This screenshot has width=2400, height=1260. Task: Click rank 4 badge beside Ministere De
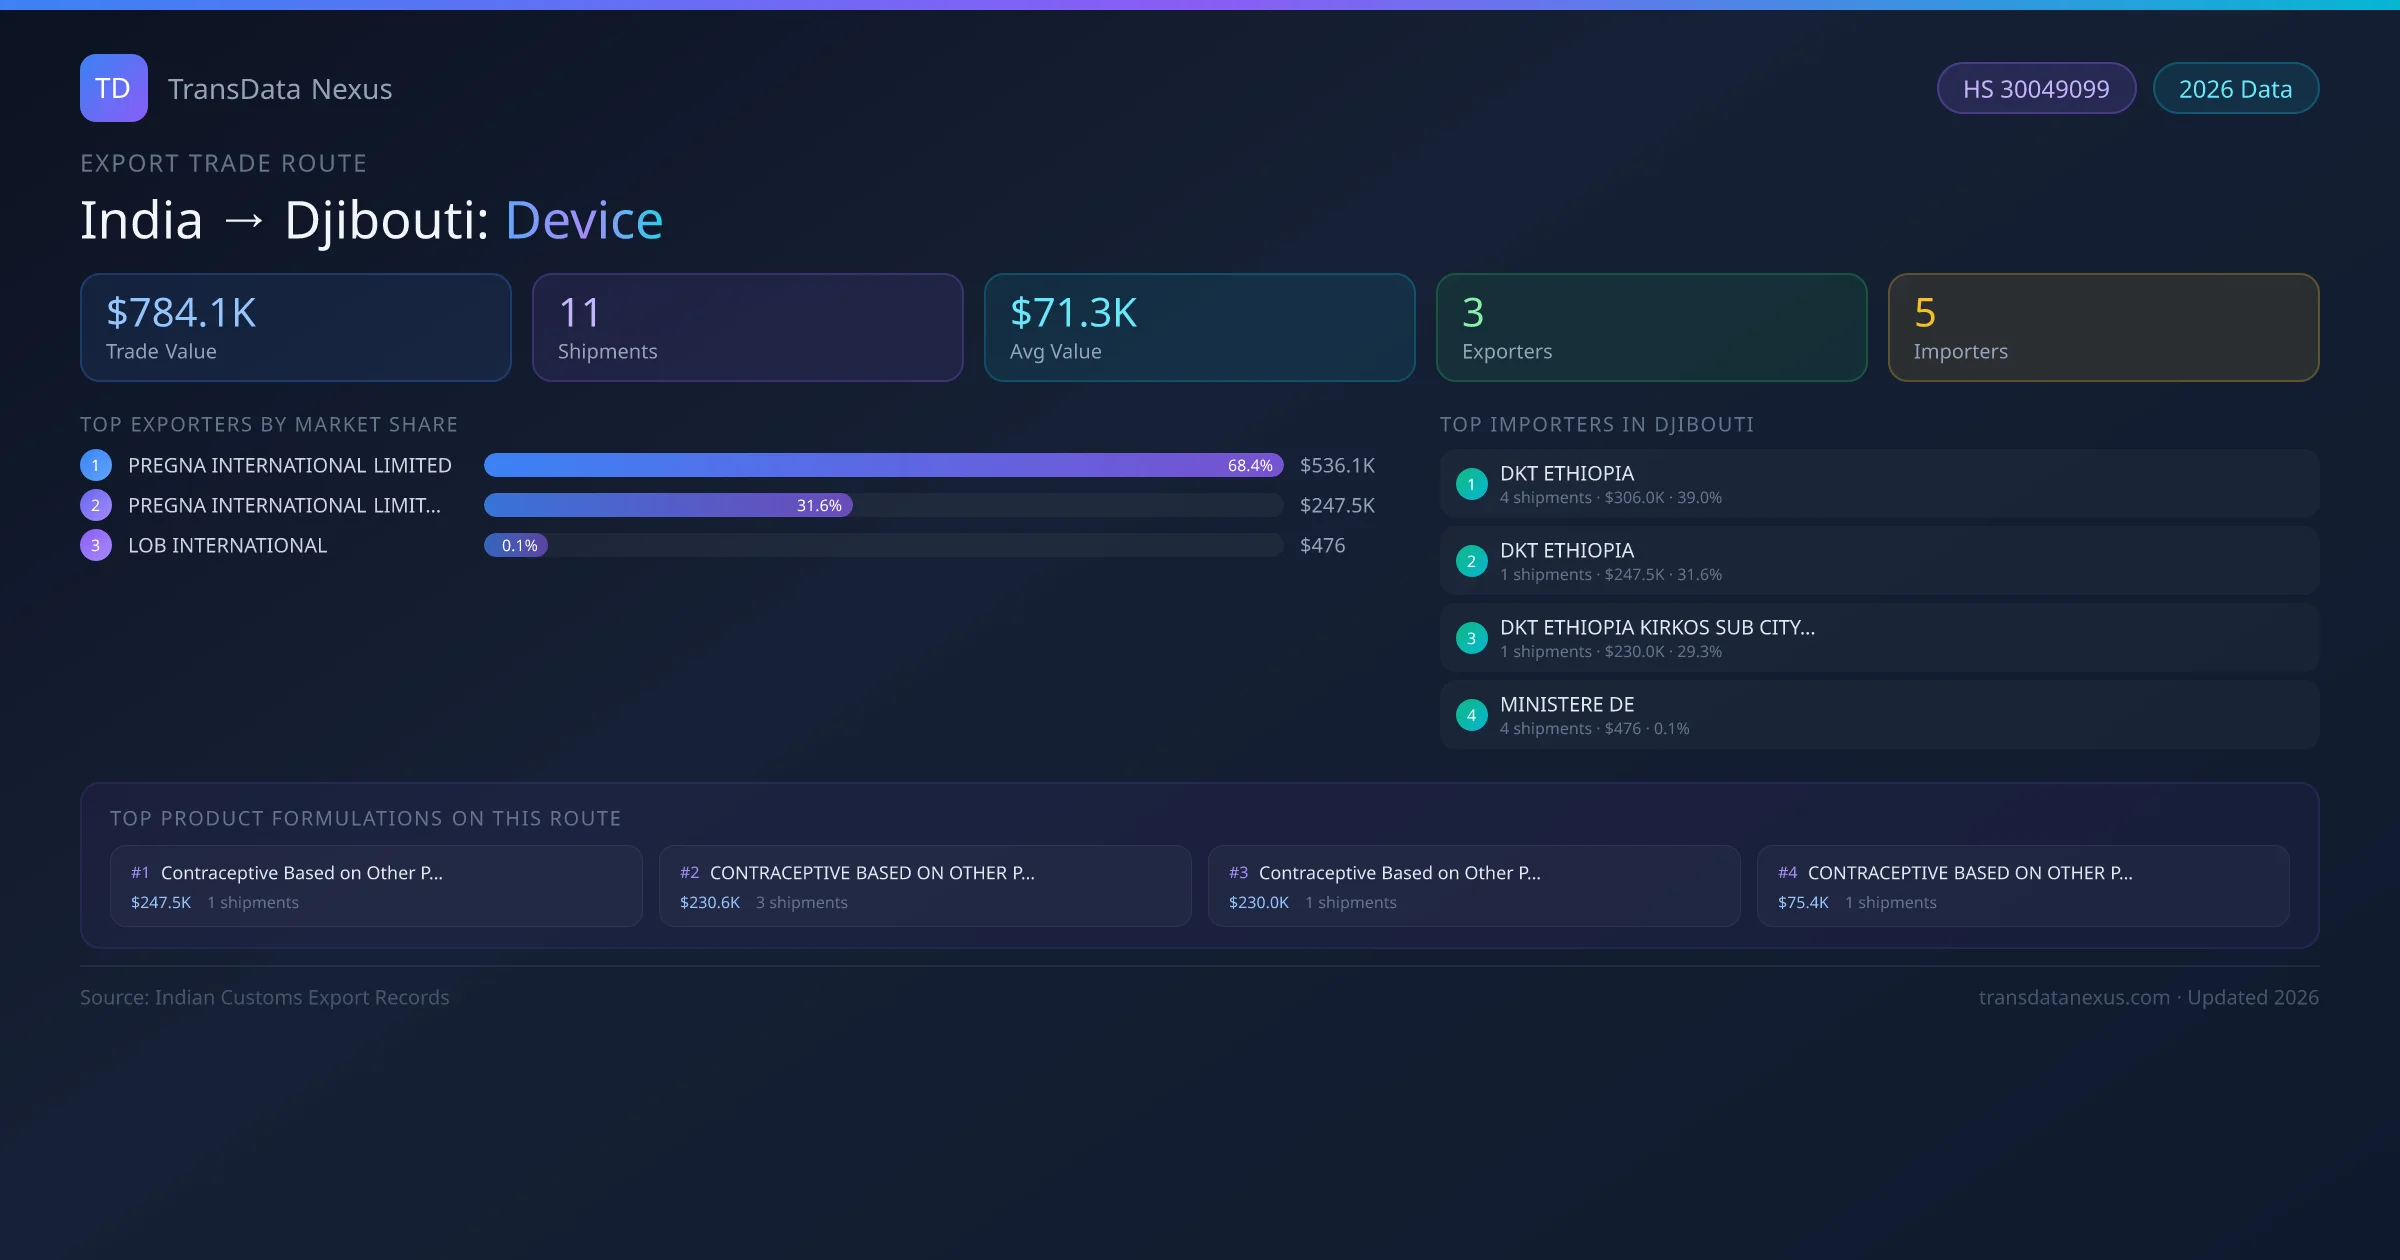click(x=1471, y=715)
